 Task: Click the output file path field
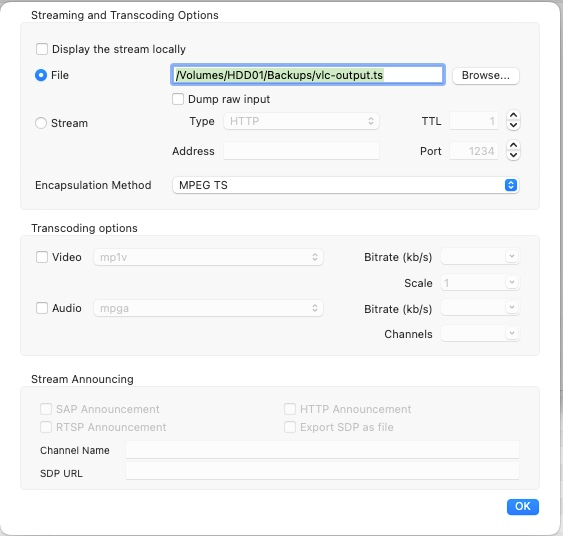[308, 75]
